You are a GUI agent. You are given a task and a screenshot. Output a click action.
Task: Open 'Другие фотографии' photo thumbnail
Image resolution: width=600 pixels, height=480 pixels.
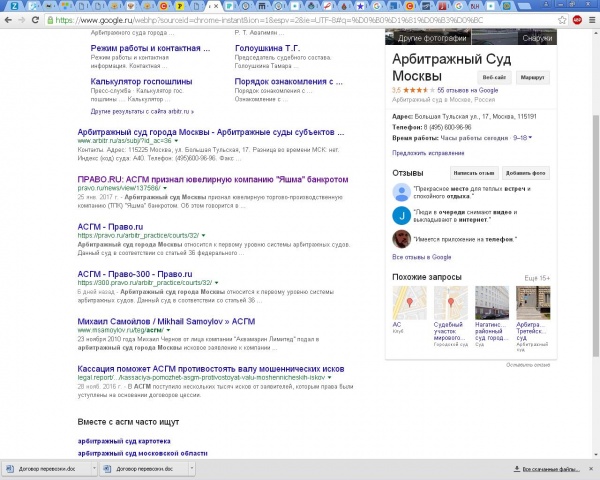(428, 37)
